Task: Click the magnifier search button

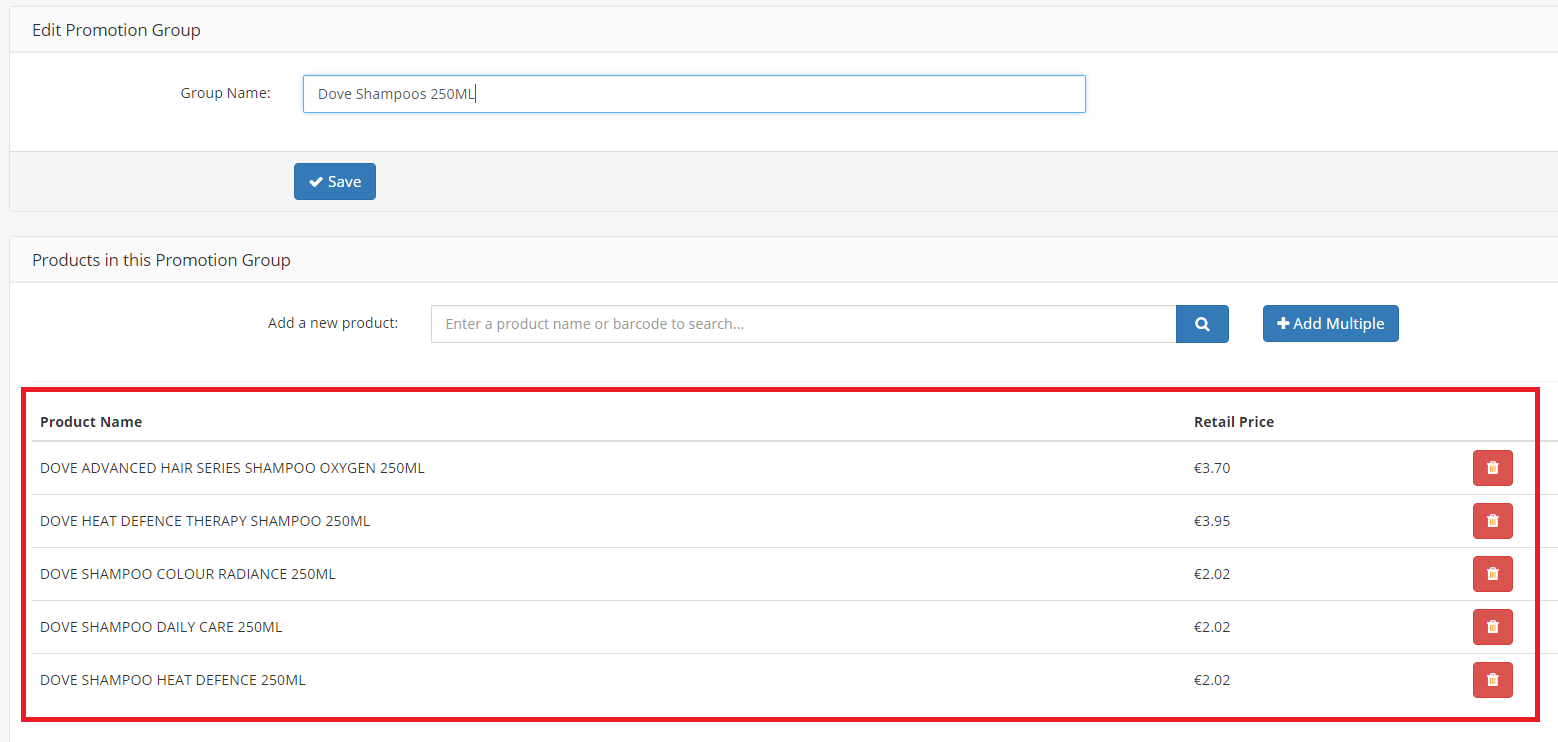Action: click(x=1202, y=324)
